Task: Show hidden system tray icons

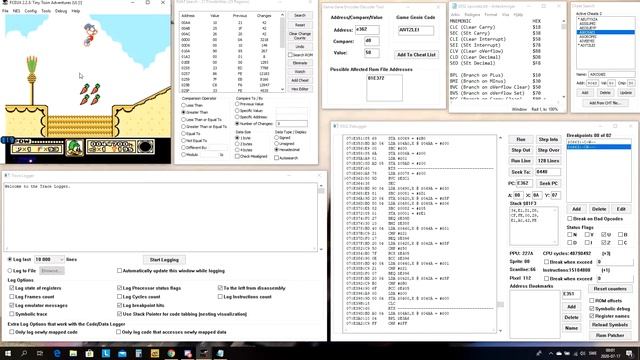Action: (550, 353)
